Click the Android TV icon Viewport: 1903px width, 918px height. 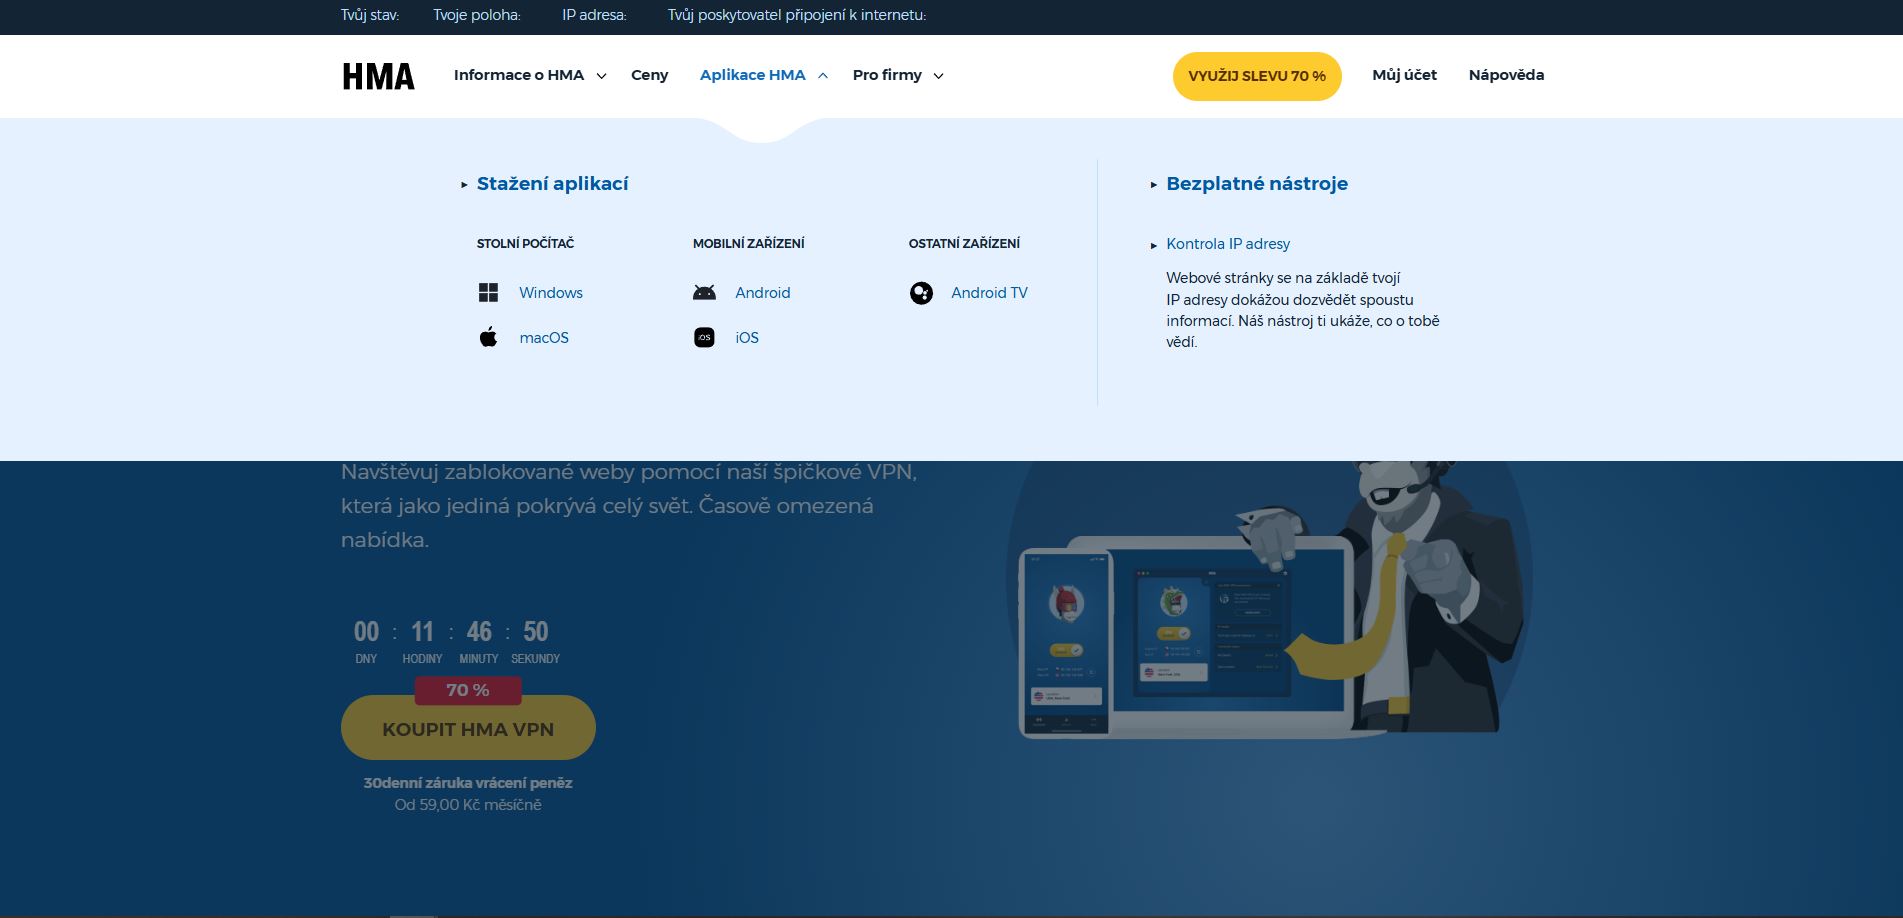click(x=921, y=292)
